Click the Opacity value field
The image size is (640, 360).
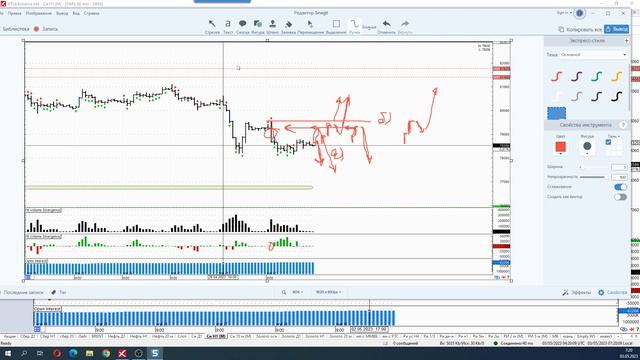(619, 177)
